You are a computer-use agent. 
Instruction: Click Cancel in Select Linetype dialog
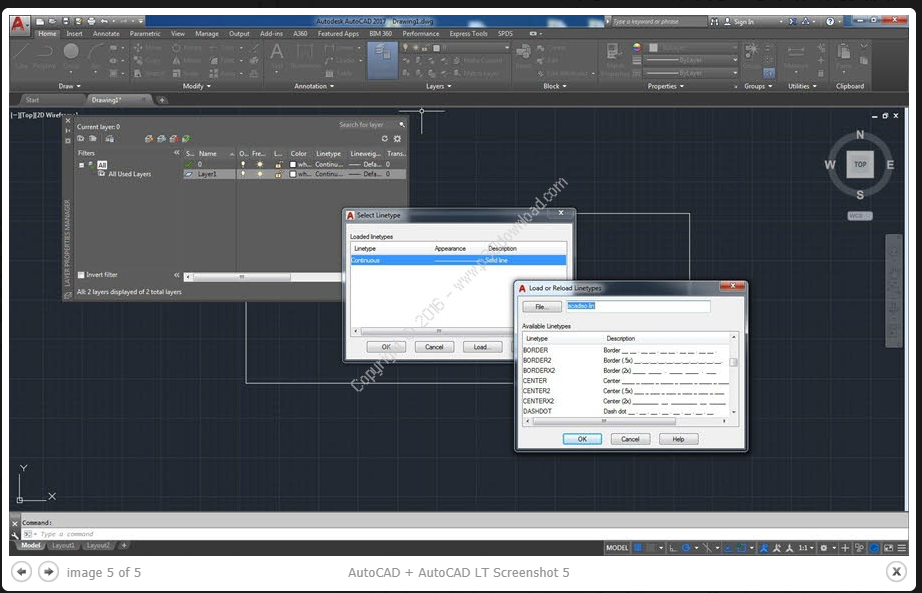434,347
